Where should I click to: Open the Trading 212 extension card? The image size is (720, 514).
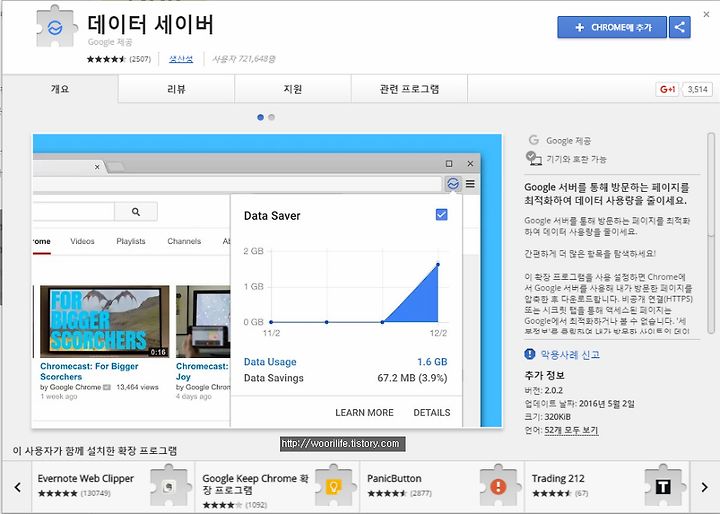tap(607, 486)
